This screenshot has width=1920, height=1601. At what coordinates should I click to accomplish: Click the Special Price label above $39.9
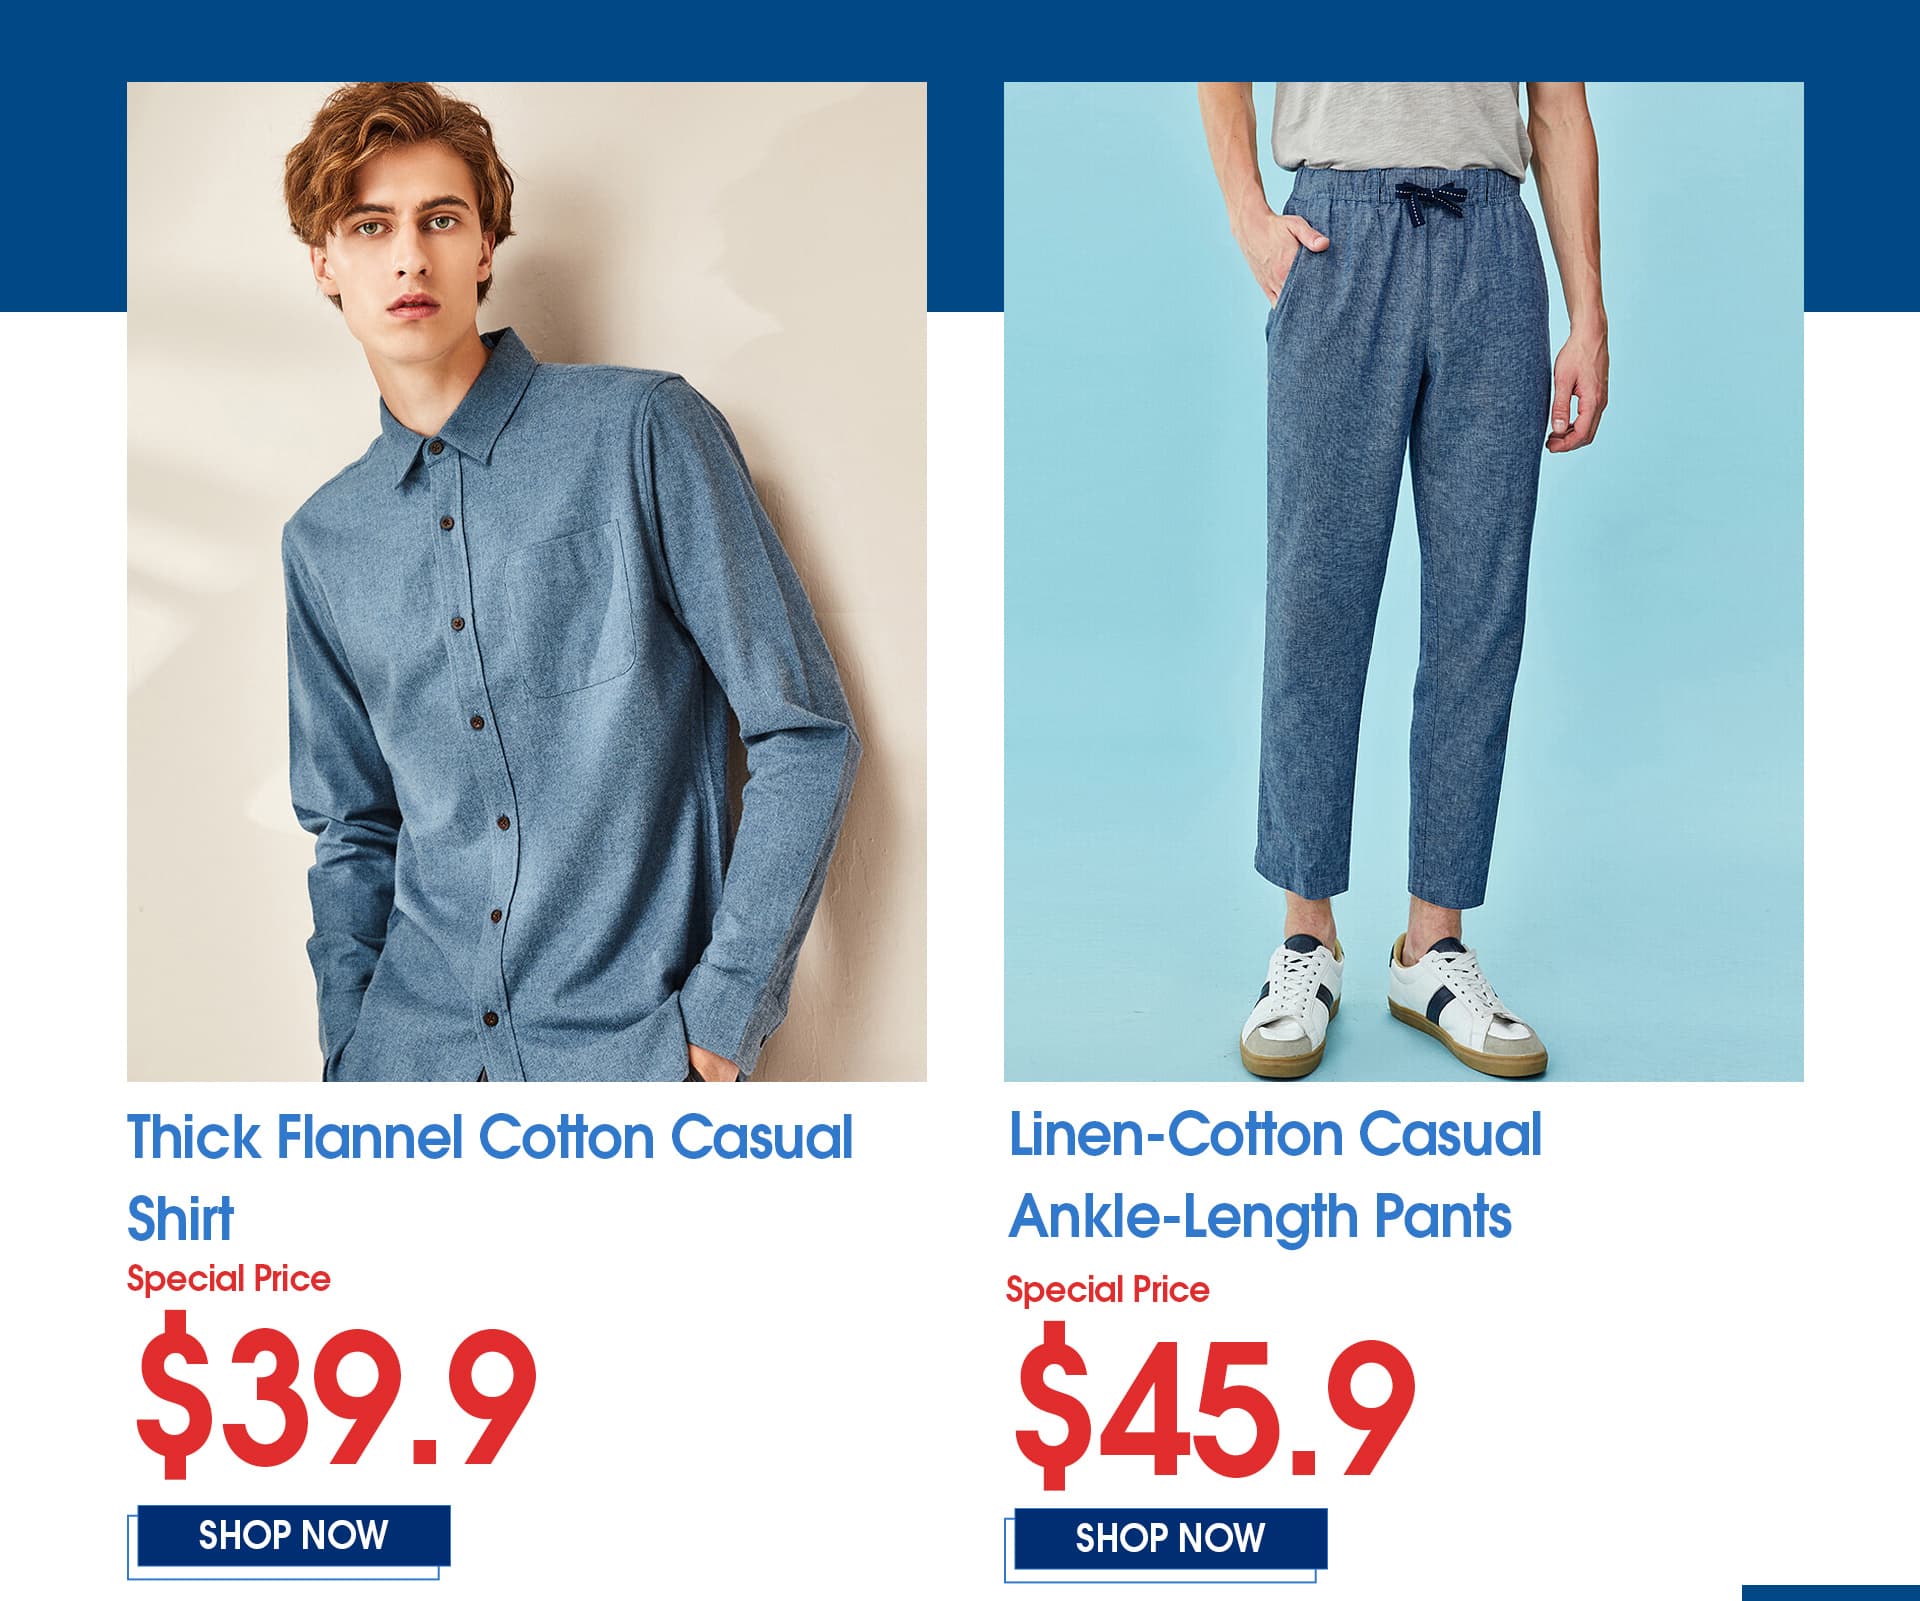228,1279
